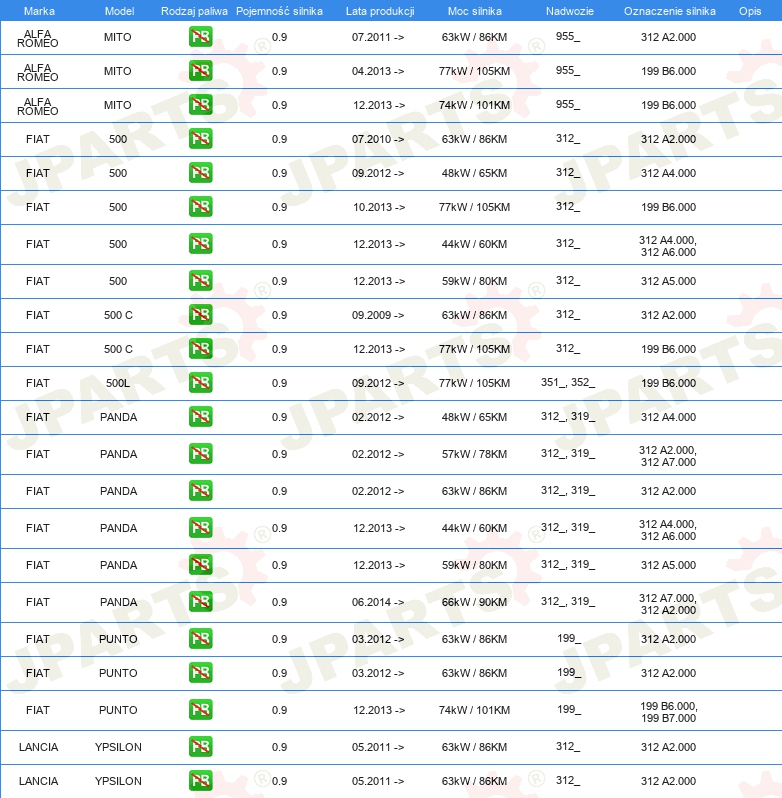Click the Pojemność silnika column header
Image resolution: width=782 pixels, height=798 pixels.
coord(279,11)
